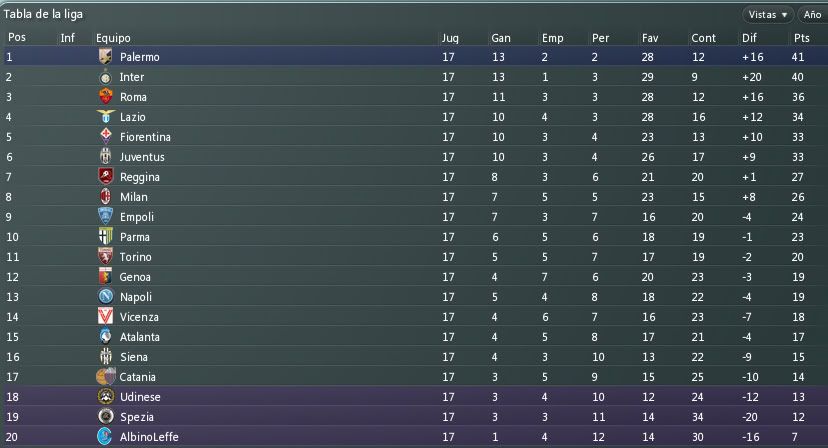Click the Lazio eagle badge icon
The height and width of the screenshot is (448, 828).
pyautogui.click(x=106, y=117)
